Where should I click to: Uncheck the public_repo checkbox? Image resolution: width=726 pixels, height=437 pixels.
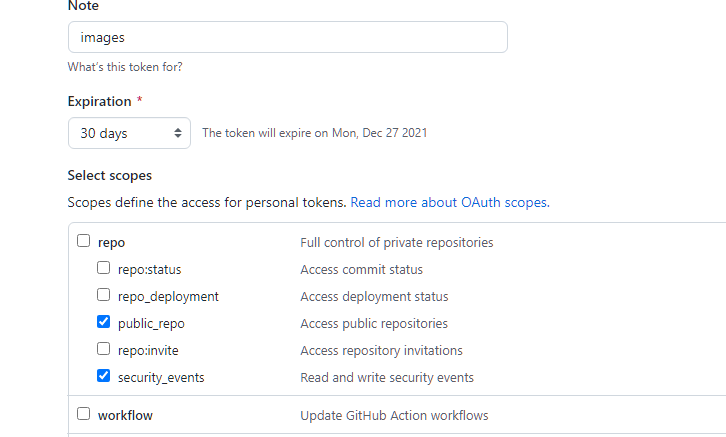pos(103,323)
